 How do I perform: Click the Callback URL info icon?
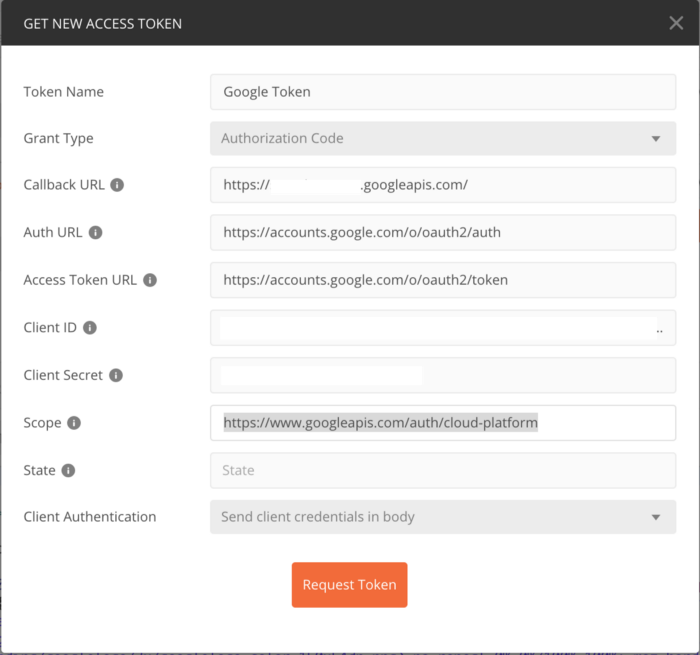[x=117, y=185]
